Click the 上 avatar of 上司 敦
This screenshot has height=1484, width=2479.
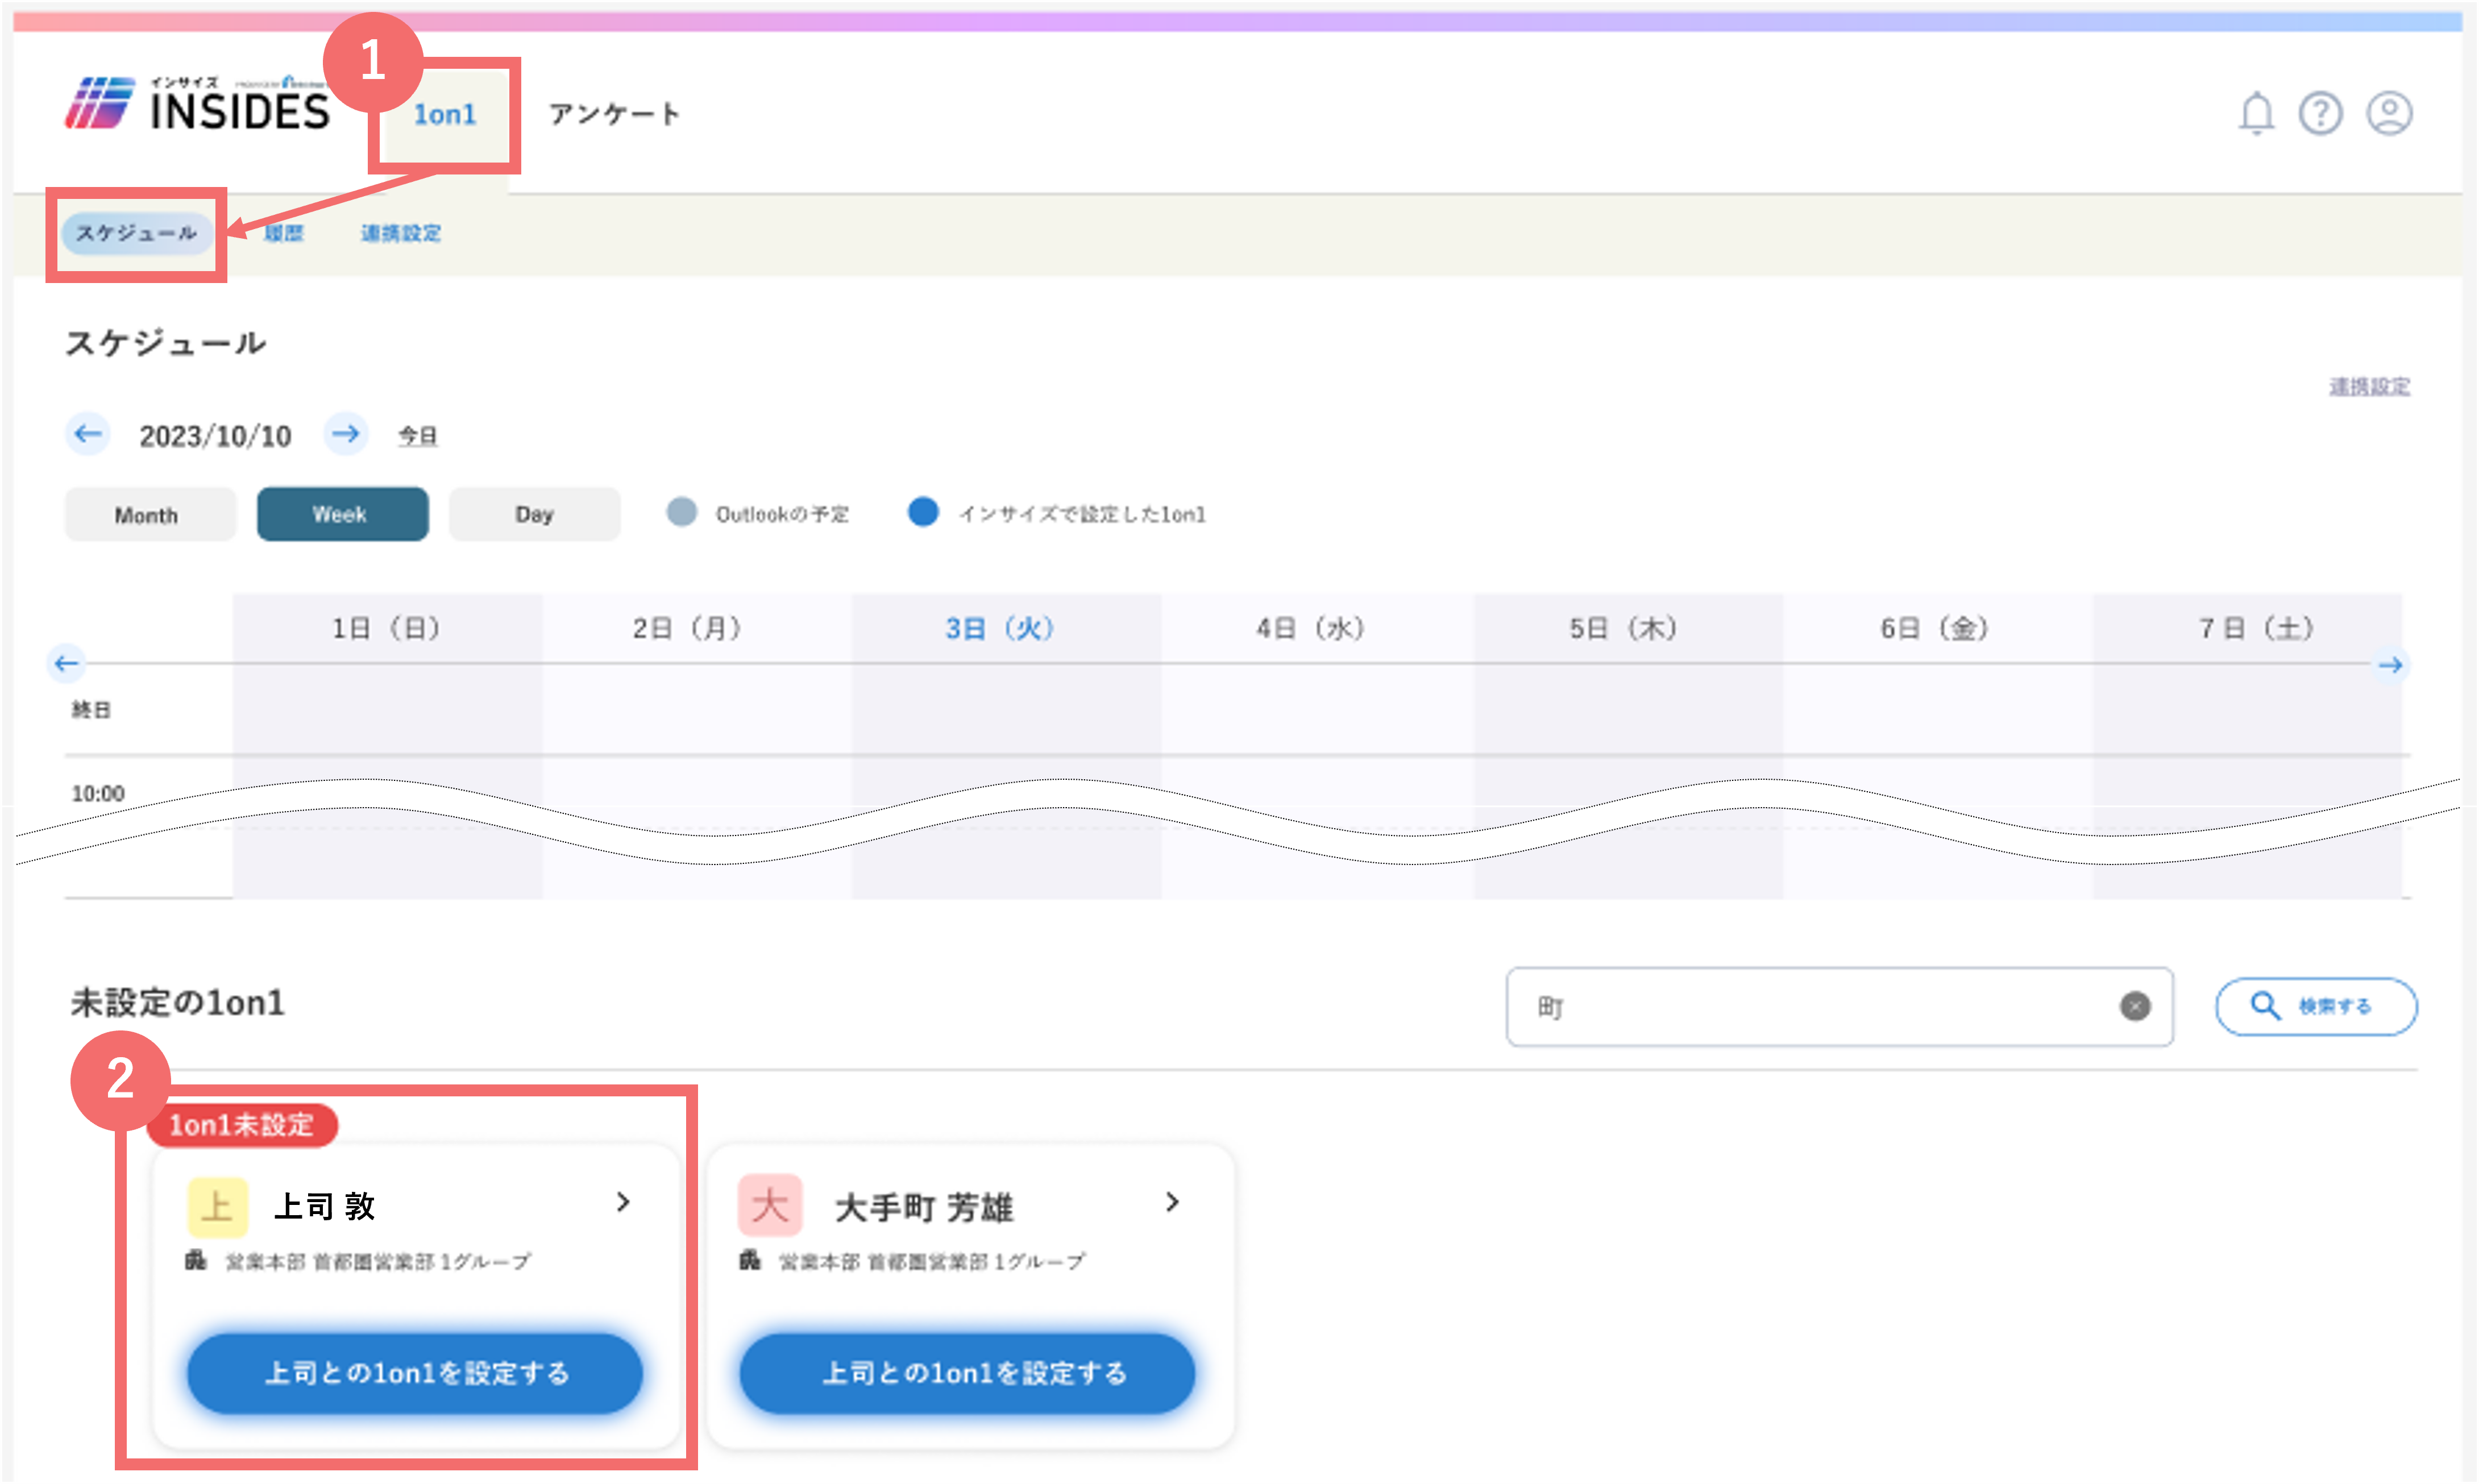tap(217, 1207)
